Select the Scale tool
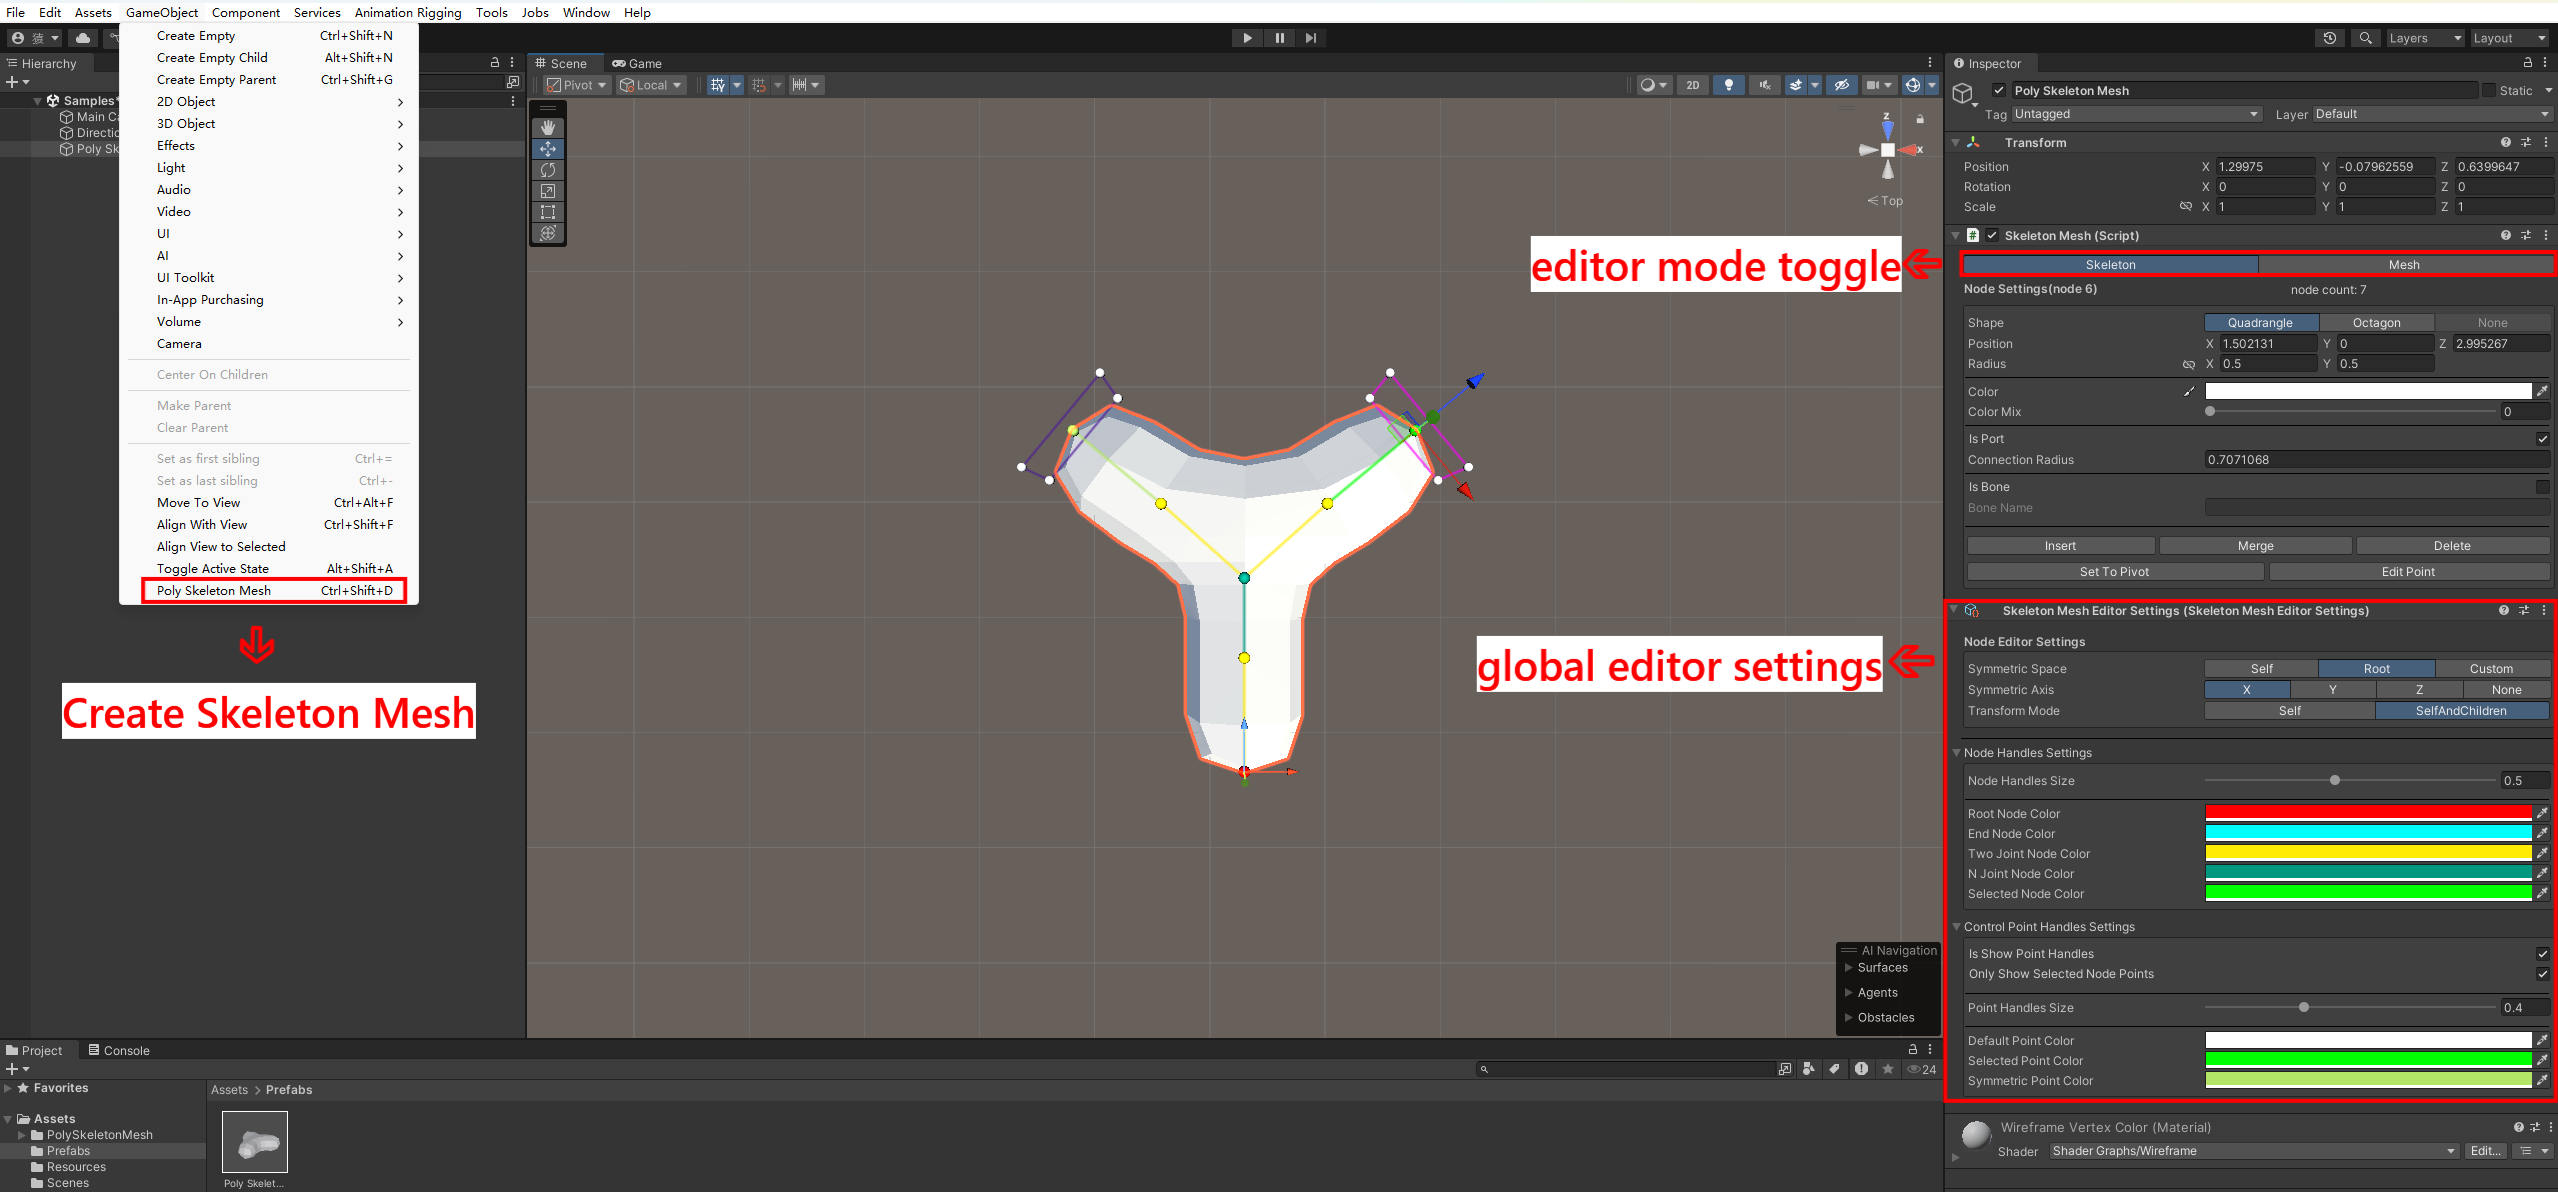The image size is (2558, 1192). click(x=548, y=191)
